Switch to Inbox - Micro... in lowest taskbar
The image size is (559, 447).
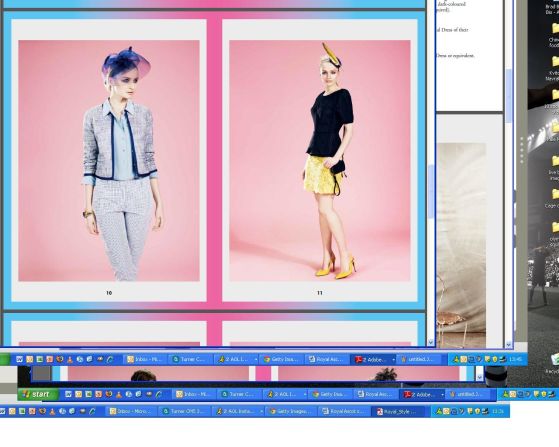click(132, 411)
